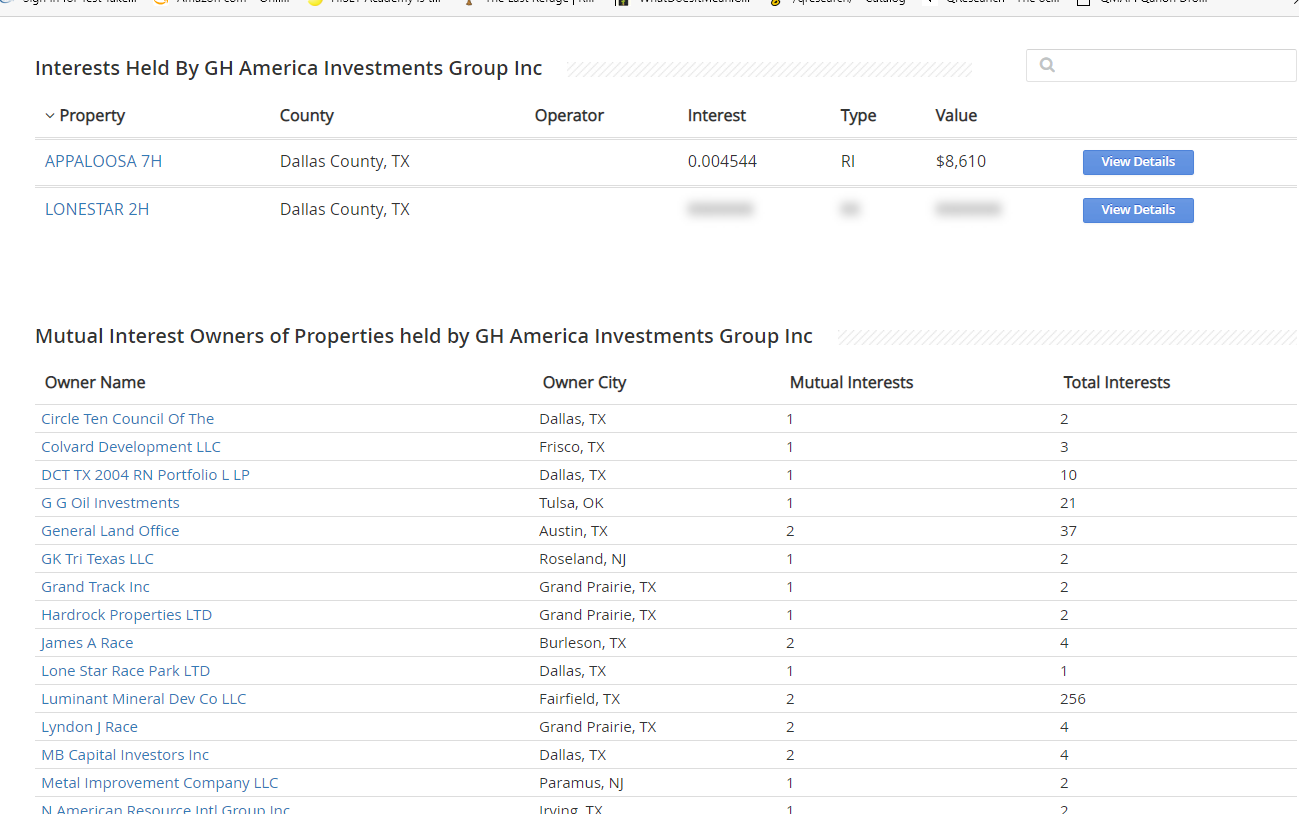Sort by the County column header
This screenshot has width=1299, height=814.
click(x=307, y=115)
